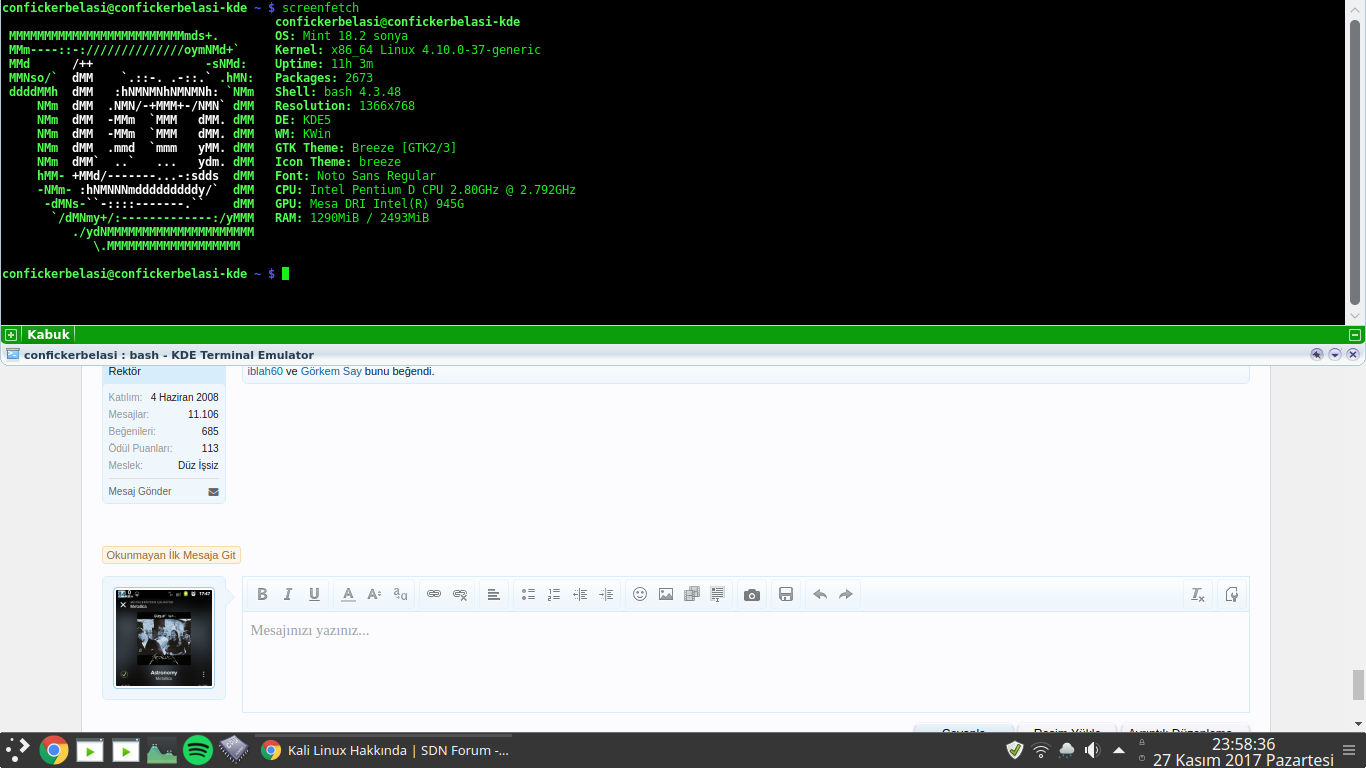Open the text alignment dropdown
This screenshot has width=1366, height=768.
click(x=493, y=594)
